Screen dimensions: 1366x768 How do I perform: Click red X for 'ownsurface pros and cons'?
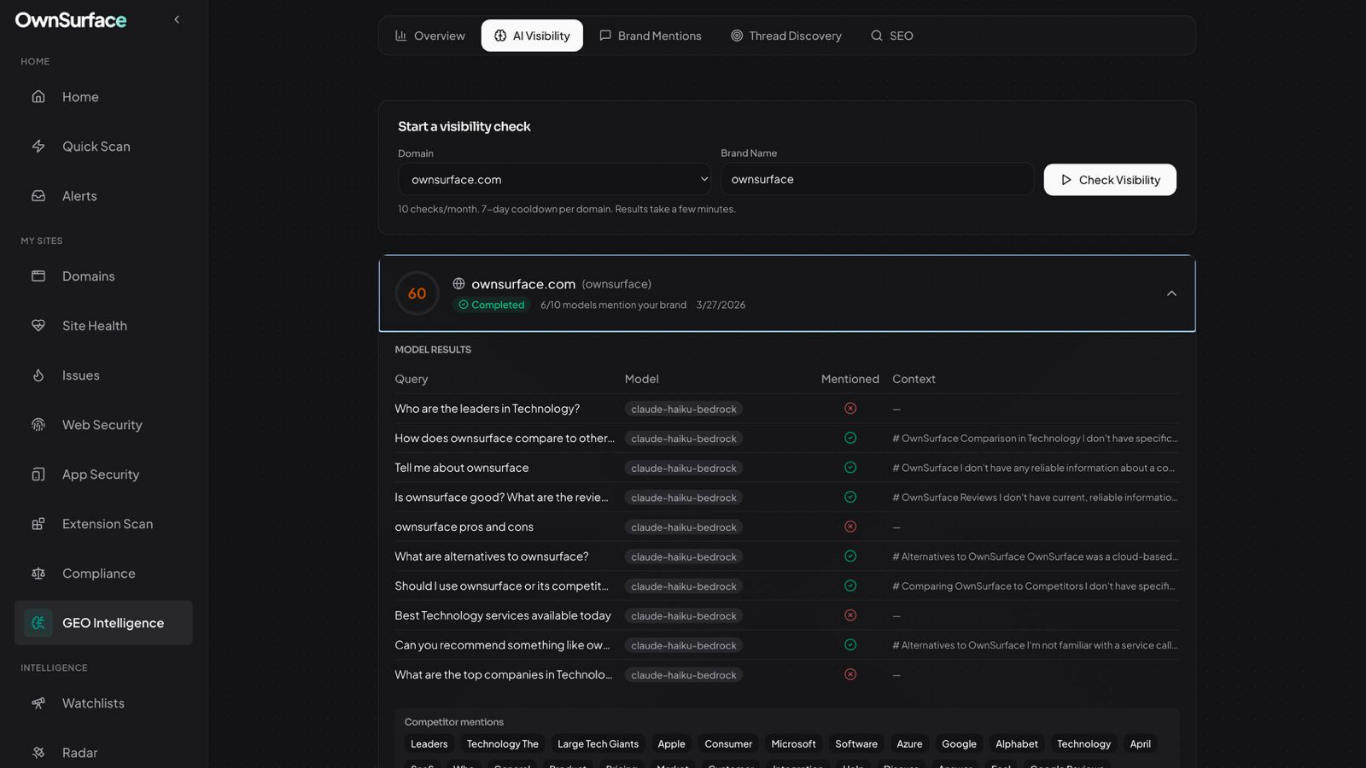coord(850,527)
